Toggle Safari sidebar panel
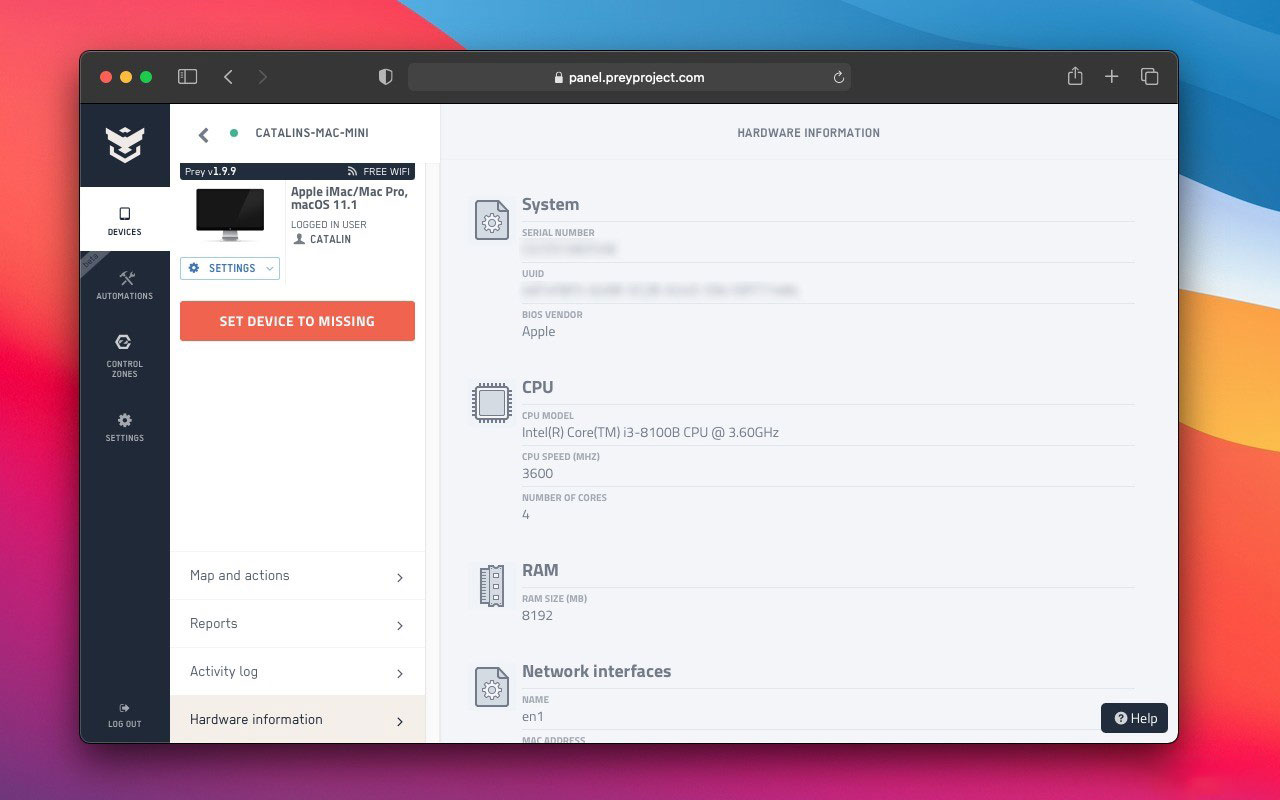Viewport: 1280px width, 800px height. tap(187, 77)
